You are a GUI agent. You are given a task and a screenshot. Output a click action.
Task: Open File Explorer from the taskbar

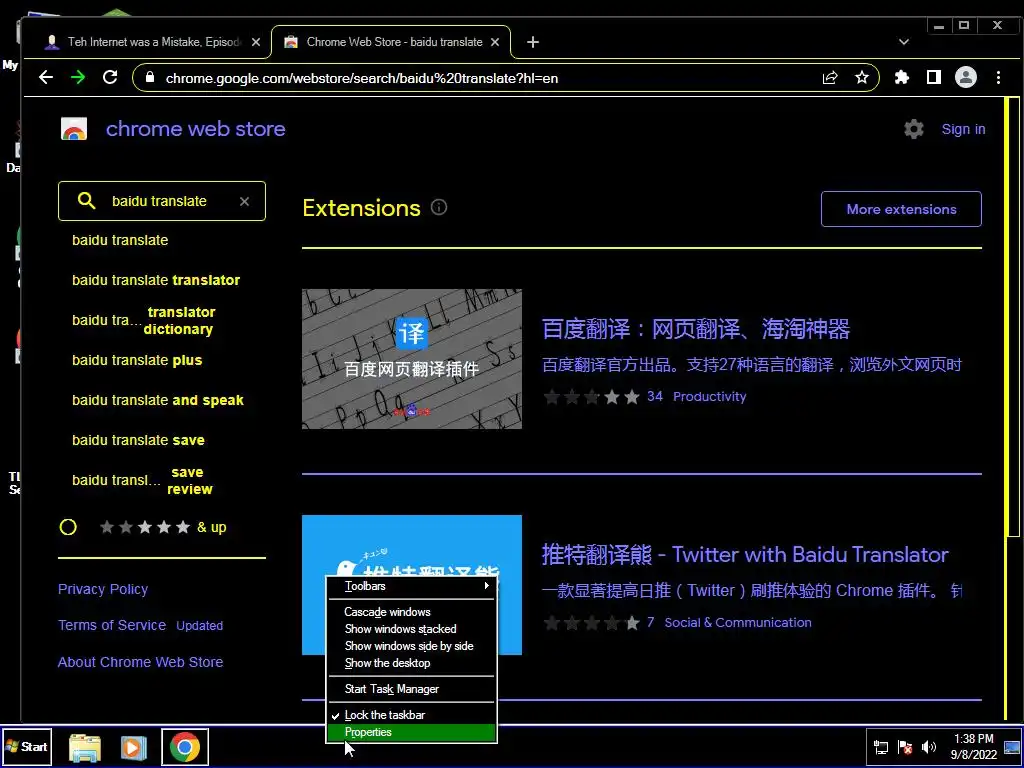coord(85,747)
